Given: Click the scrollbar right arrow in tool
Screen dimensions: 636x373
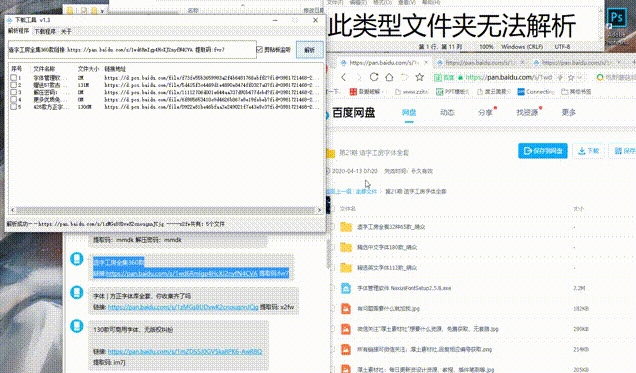Looking at the screenshot, I should coord(319,210).
